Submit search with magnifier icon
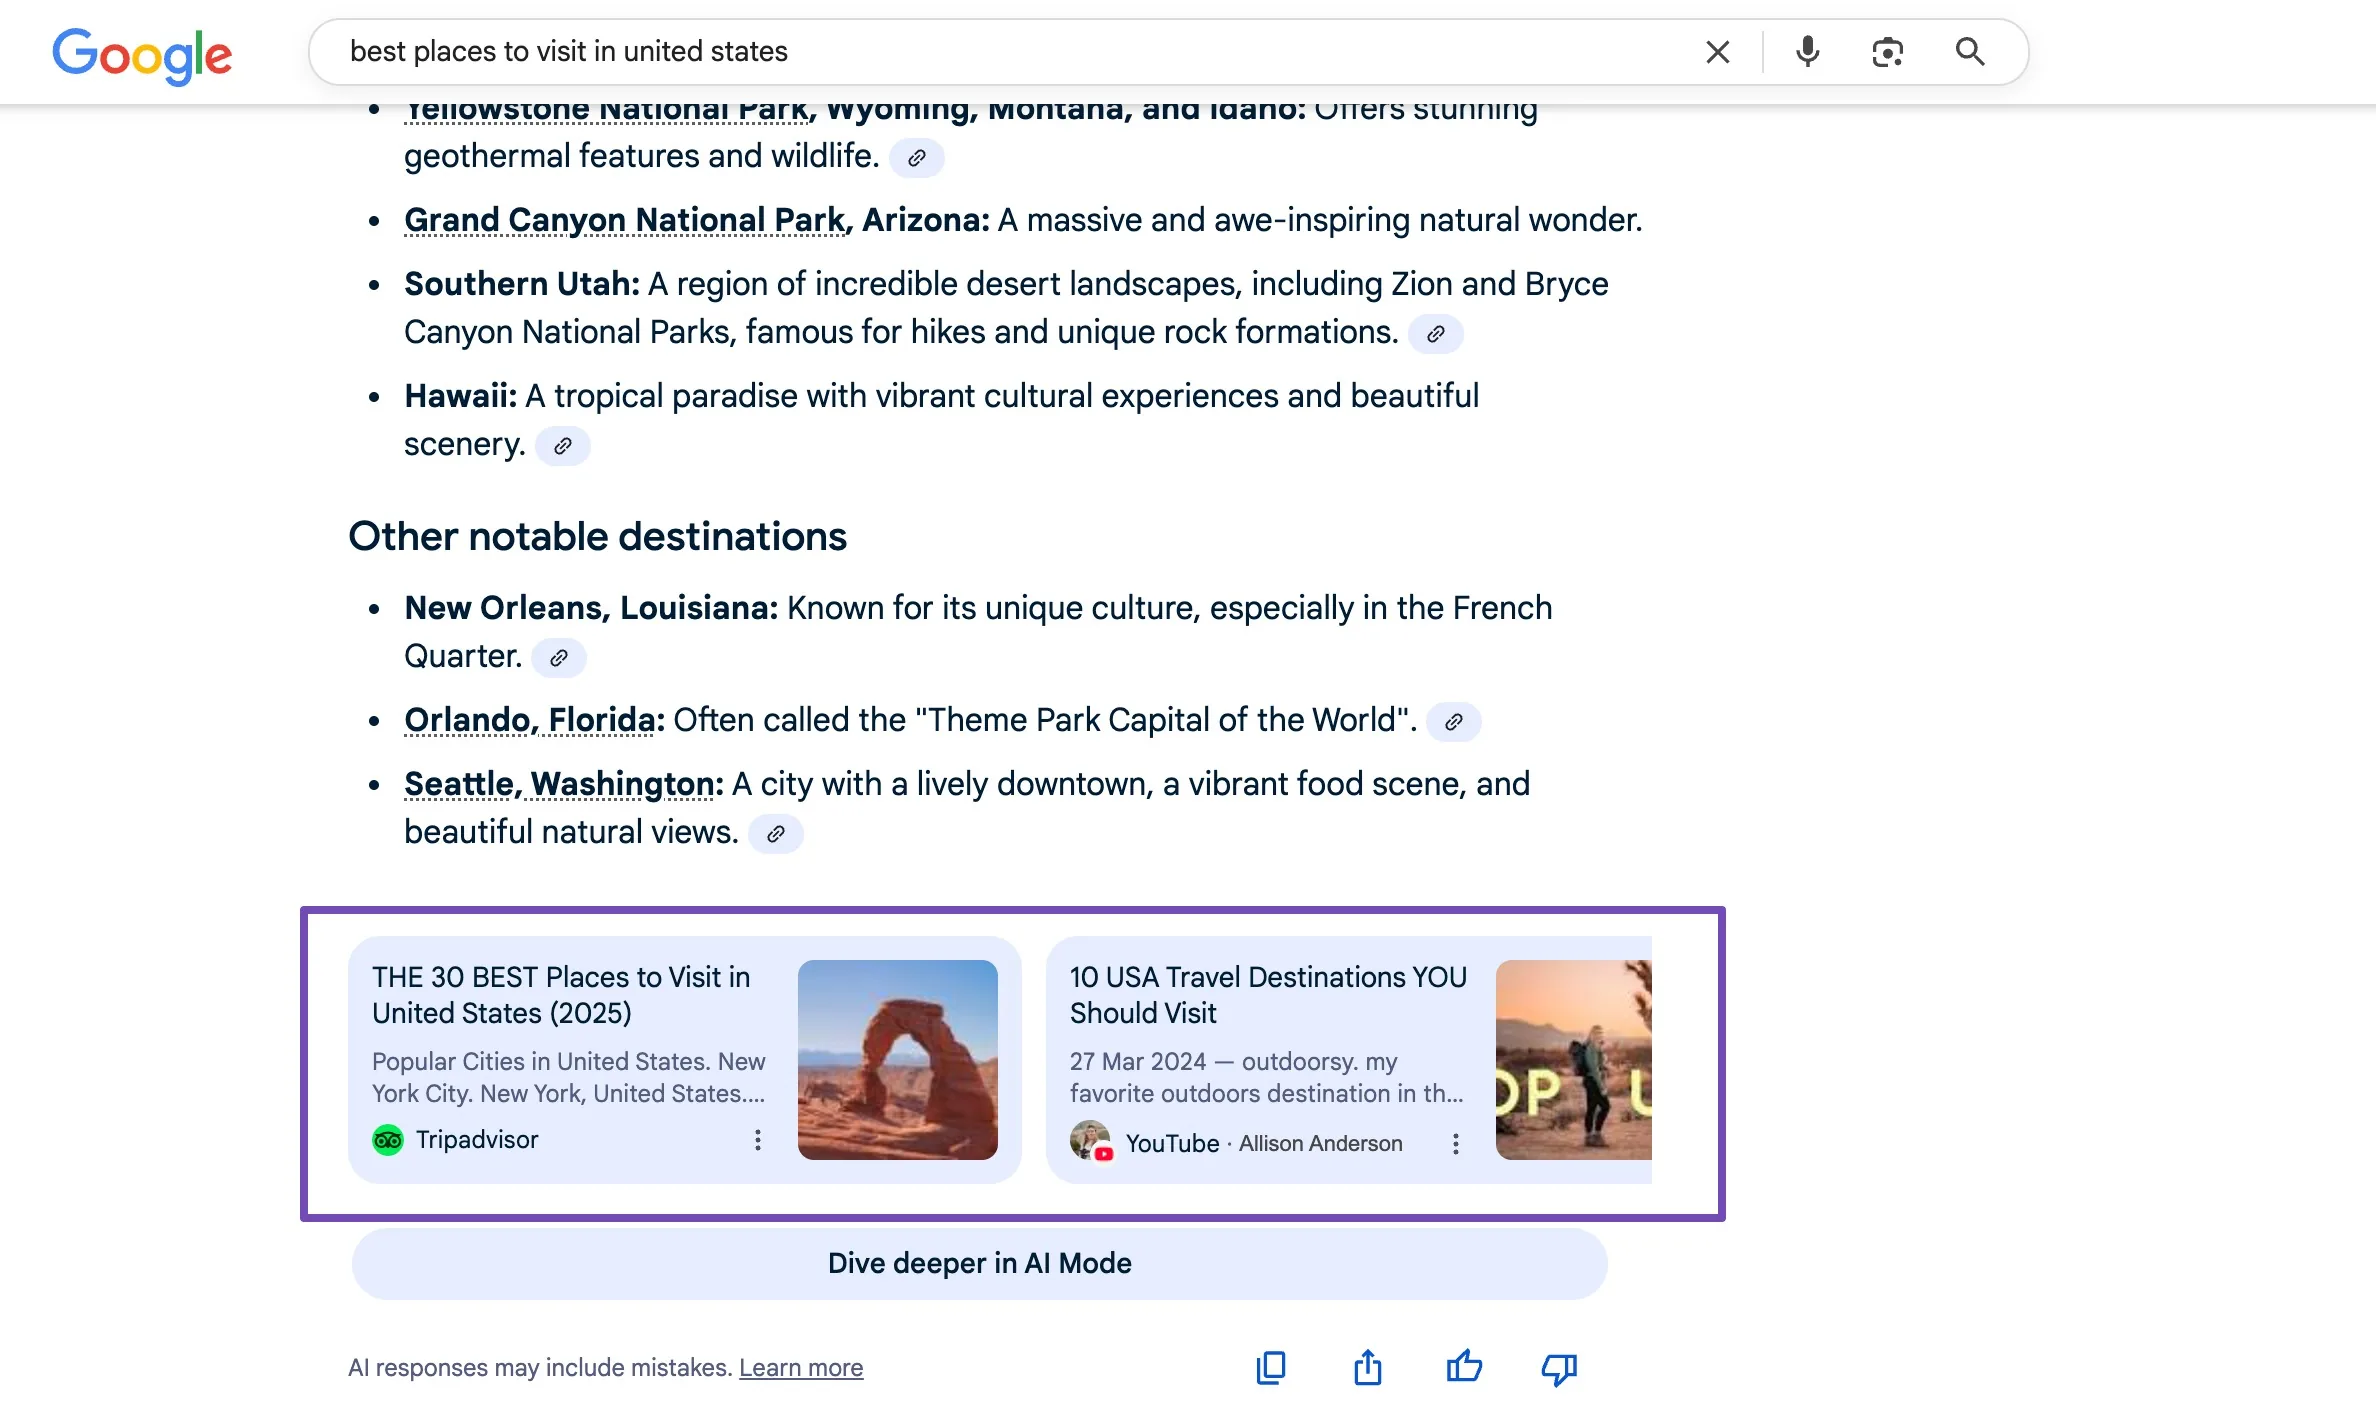The width and height of the screenshot is (2376, 1422). pos(1969,52)
